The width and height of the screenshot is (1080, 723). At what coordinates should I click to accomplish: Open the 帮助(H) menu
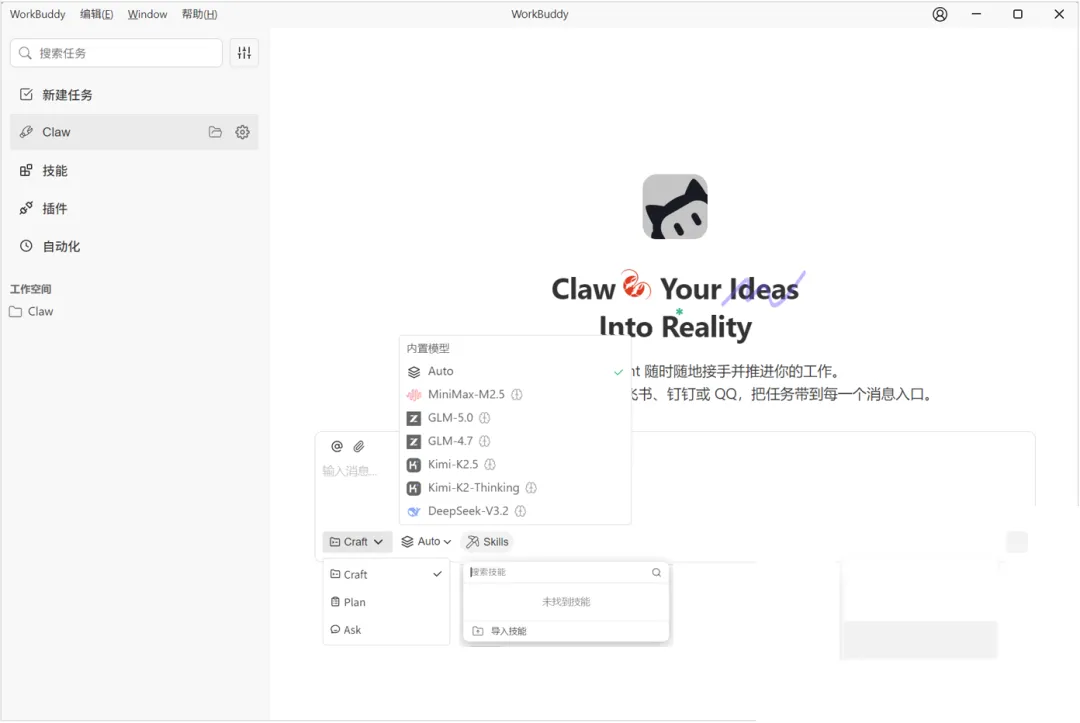click(x=200, y=14)
